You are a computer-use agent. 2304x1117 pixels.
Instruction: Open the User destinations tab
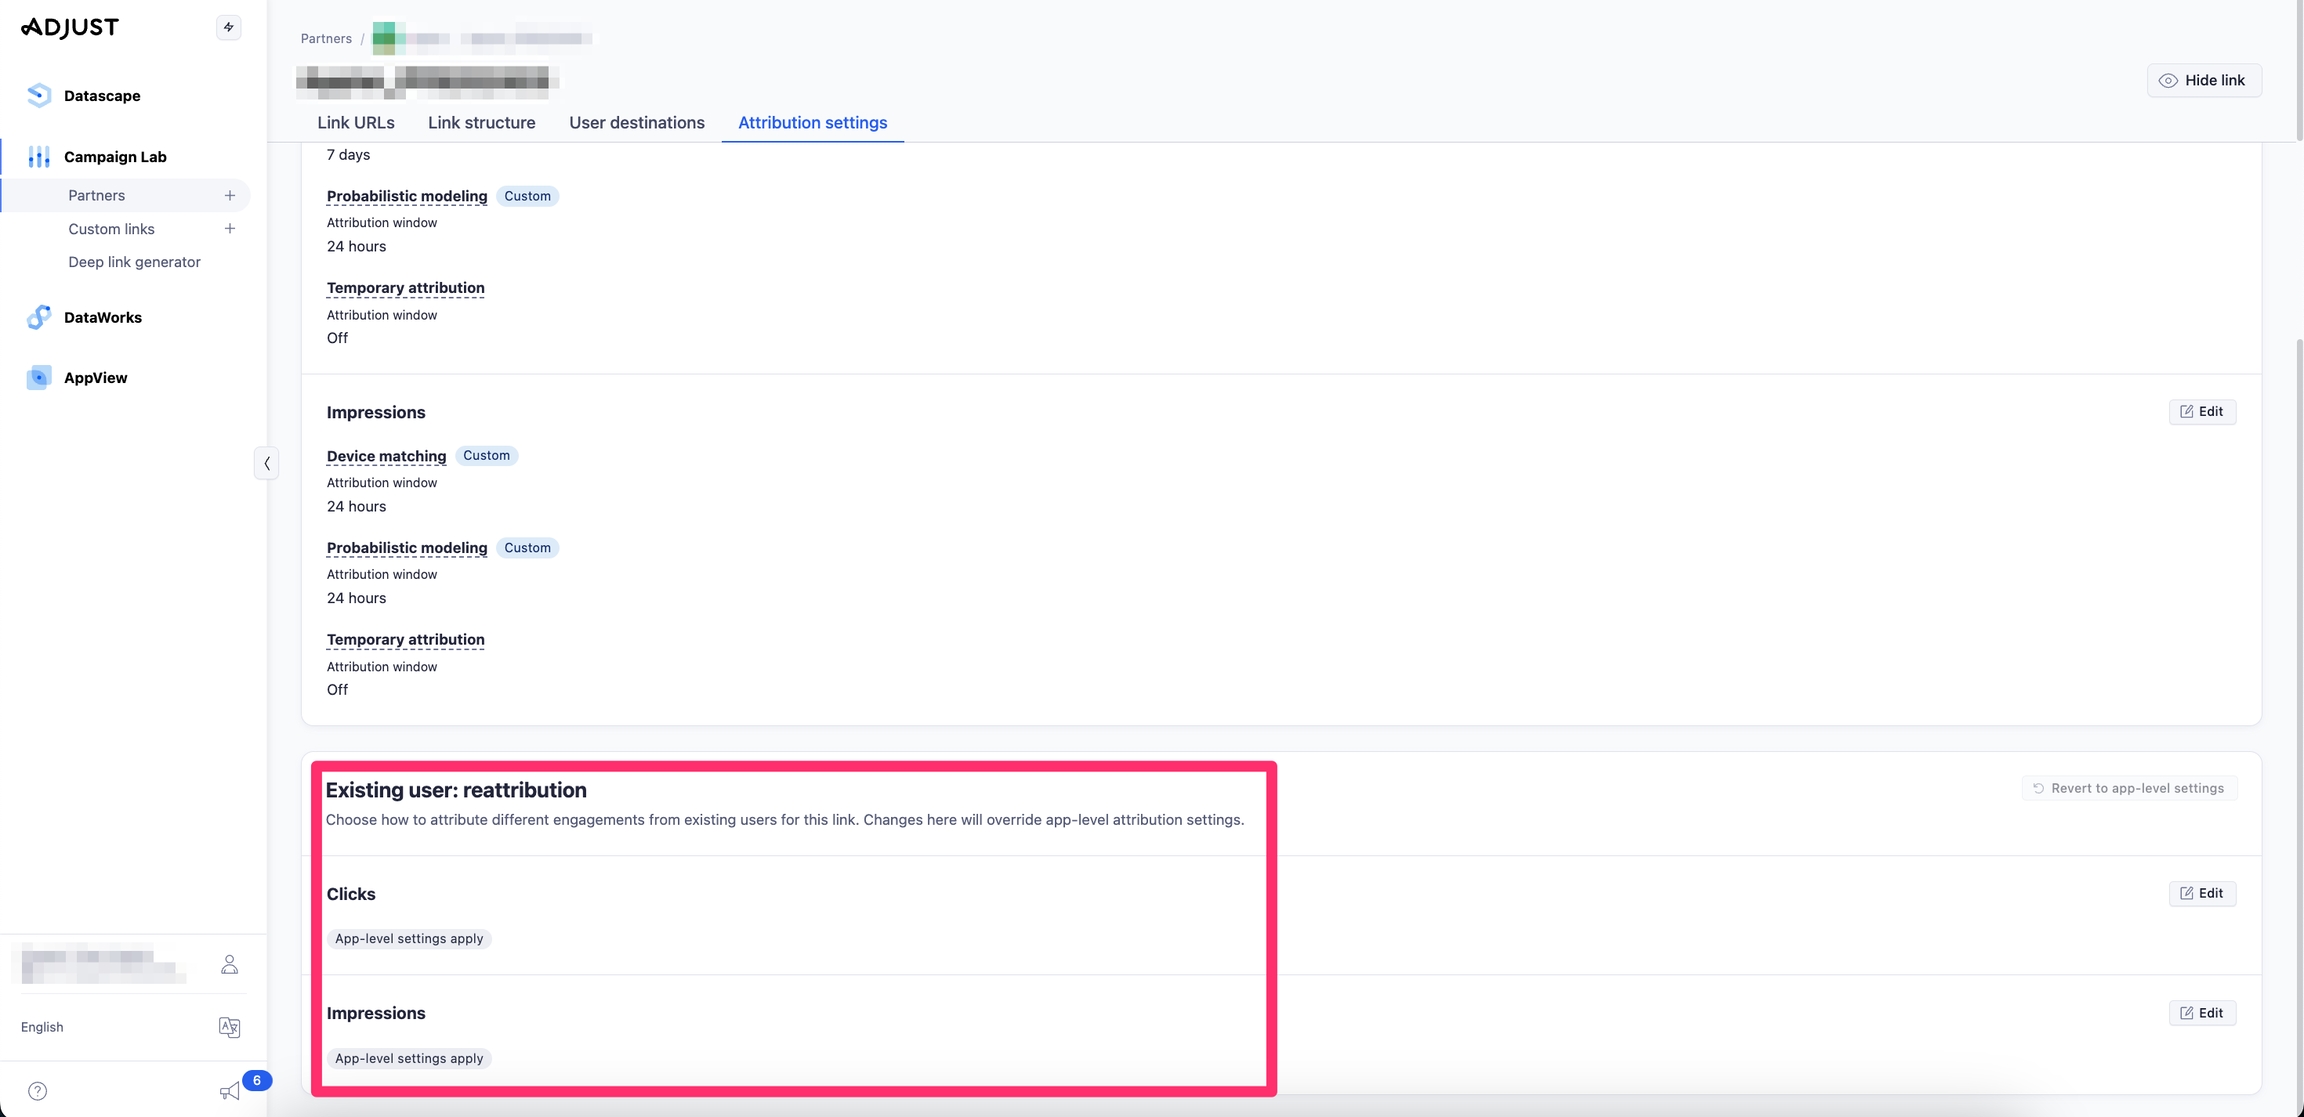(x=636, y=123)
